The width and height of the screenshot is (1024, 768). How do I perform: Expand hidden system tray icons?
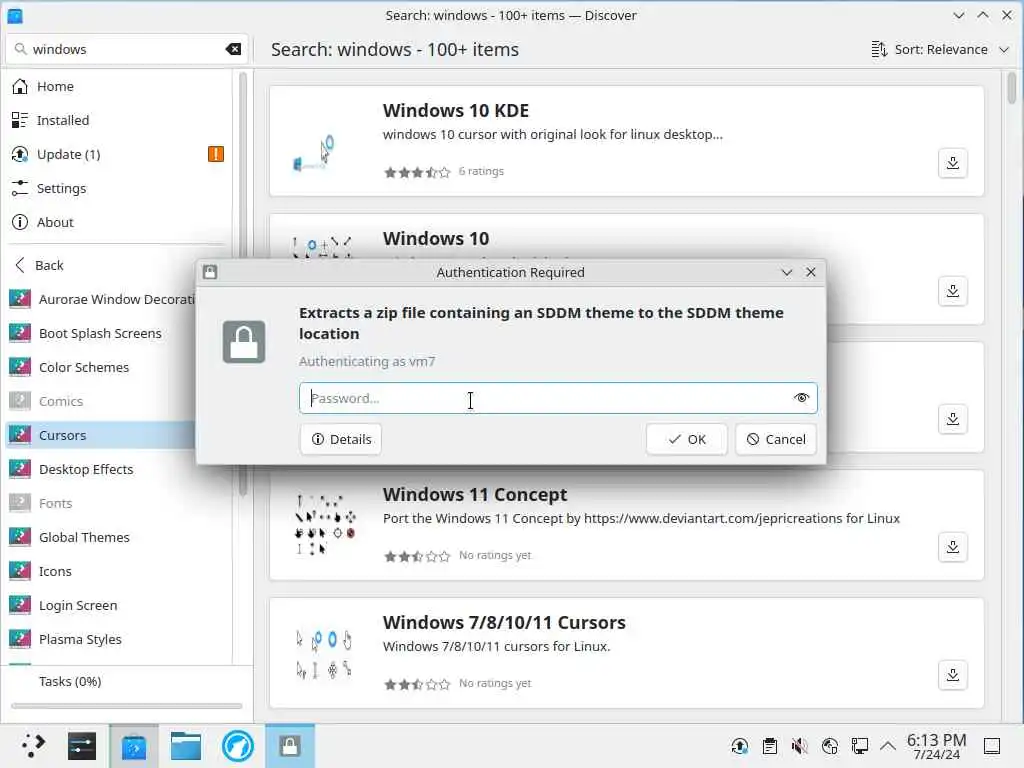[x=888, y=746]
